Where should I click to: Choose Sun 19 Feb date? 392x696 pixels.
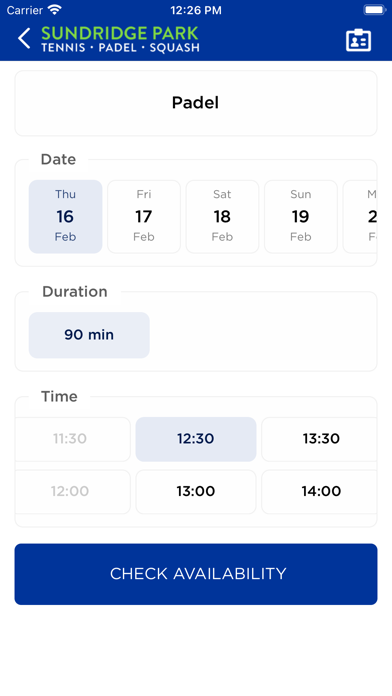301,217
